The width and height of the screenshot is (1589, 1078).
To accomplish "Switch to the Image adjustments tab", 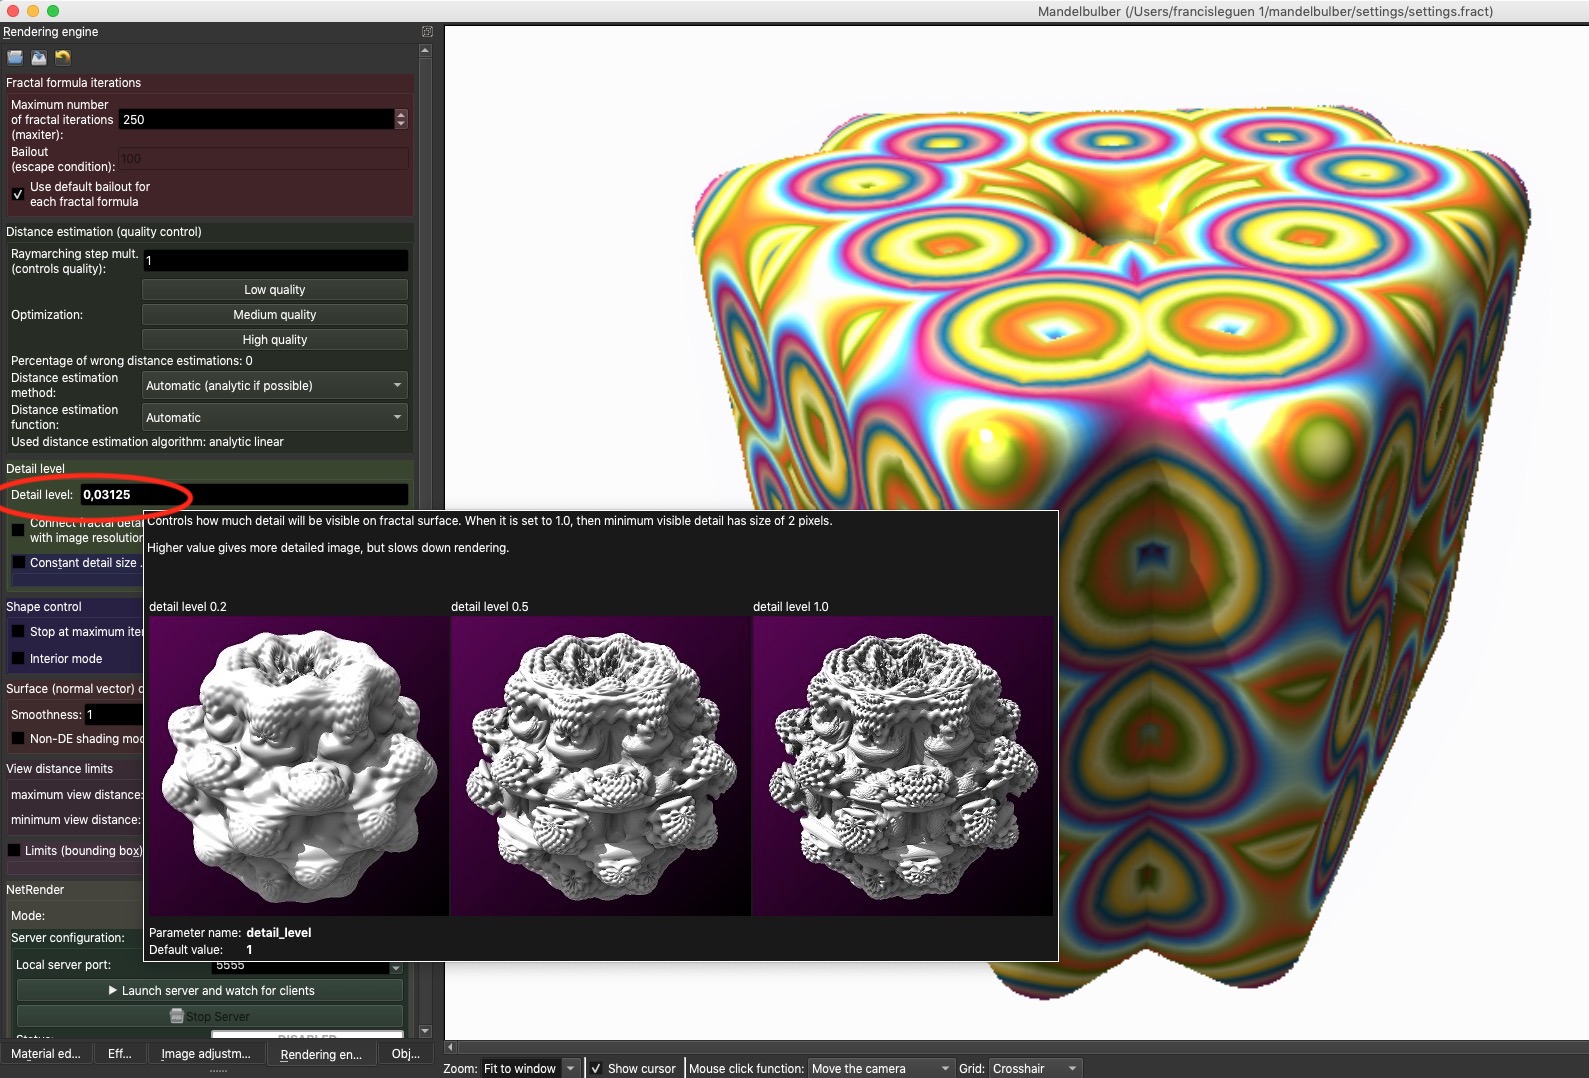I will tap(206, 1053).
